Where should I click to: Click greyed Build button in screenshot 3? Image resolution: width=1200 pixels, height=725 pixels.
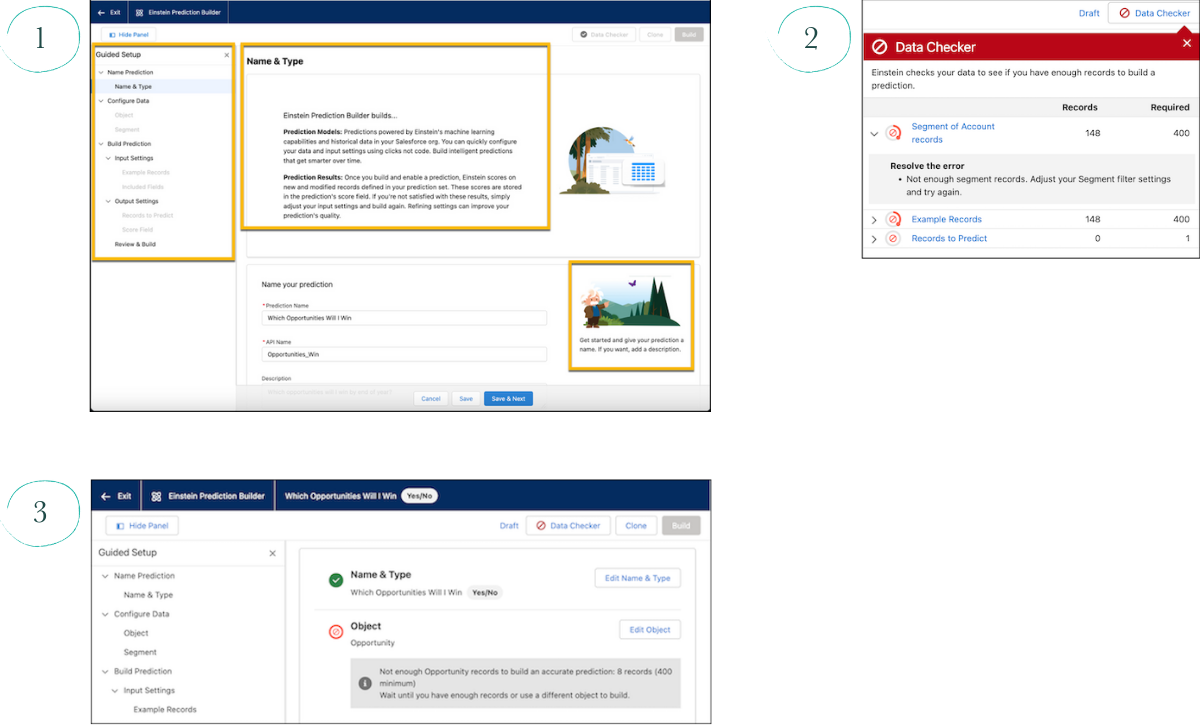[x=681, y=525]
